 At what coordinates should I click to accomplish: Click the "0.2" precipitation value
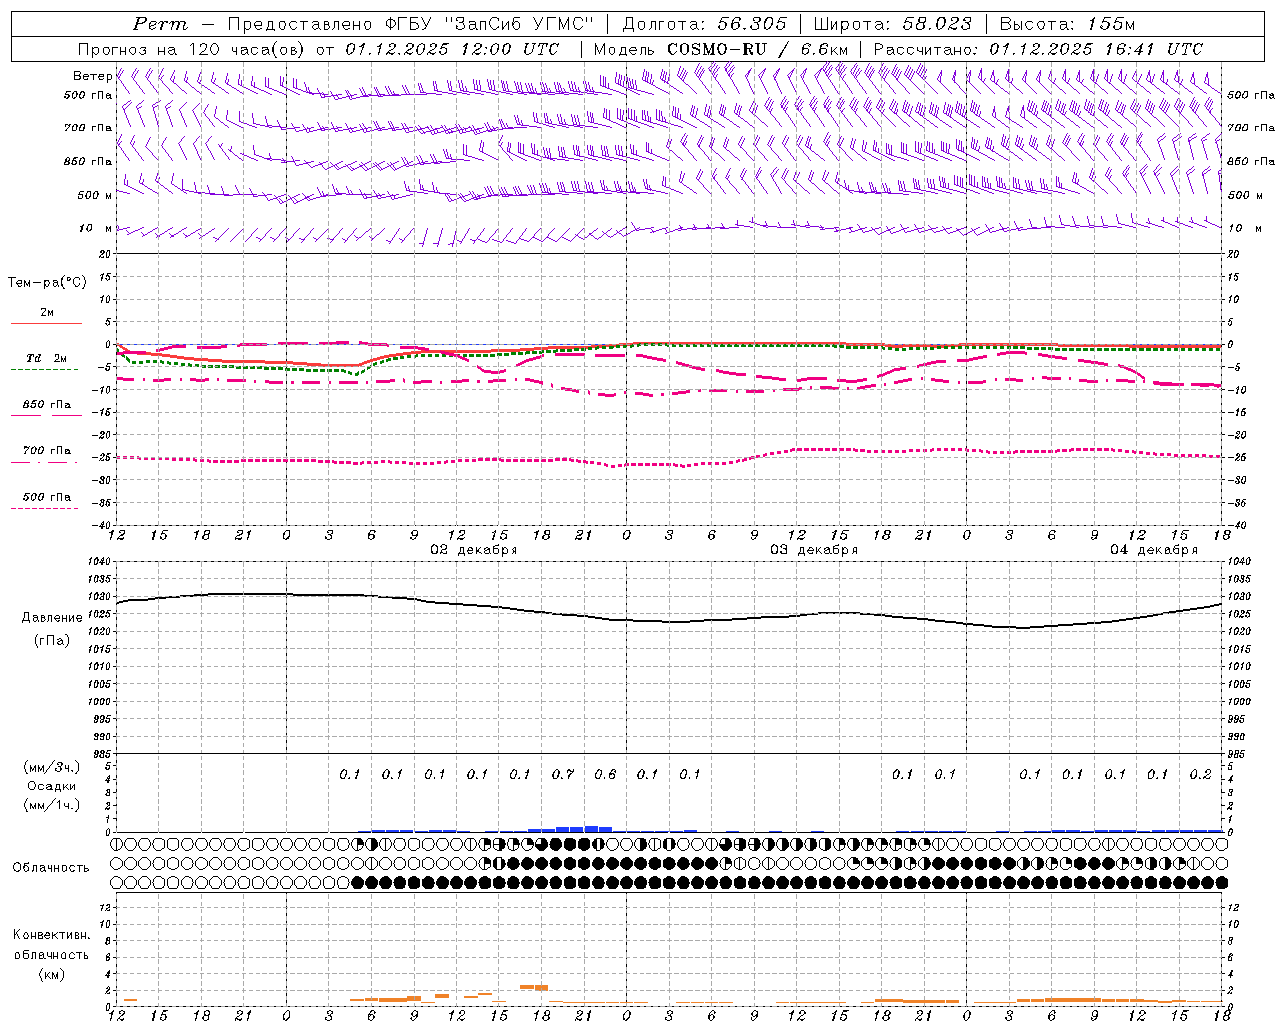tap(1200, 774)
